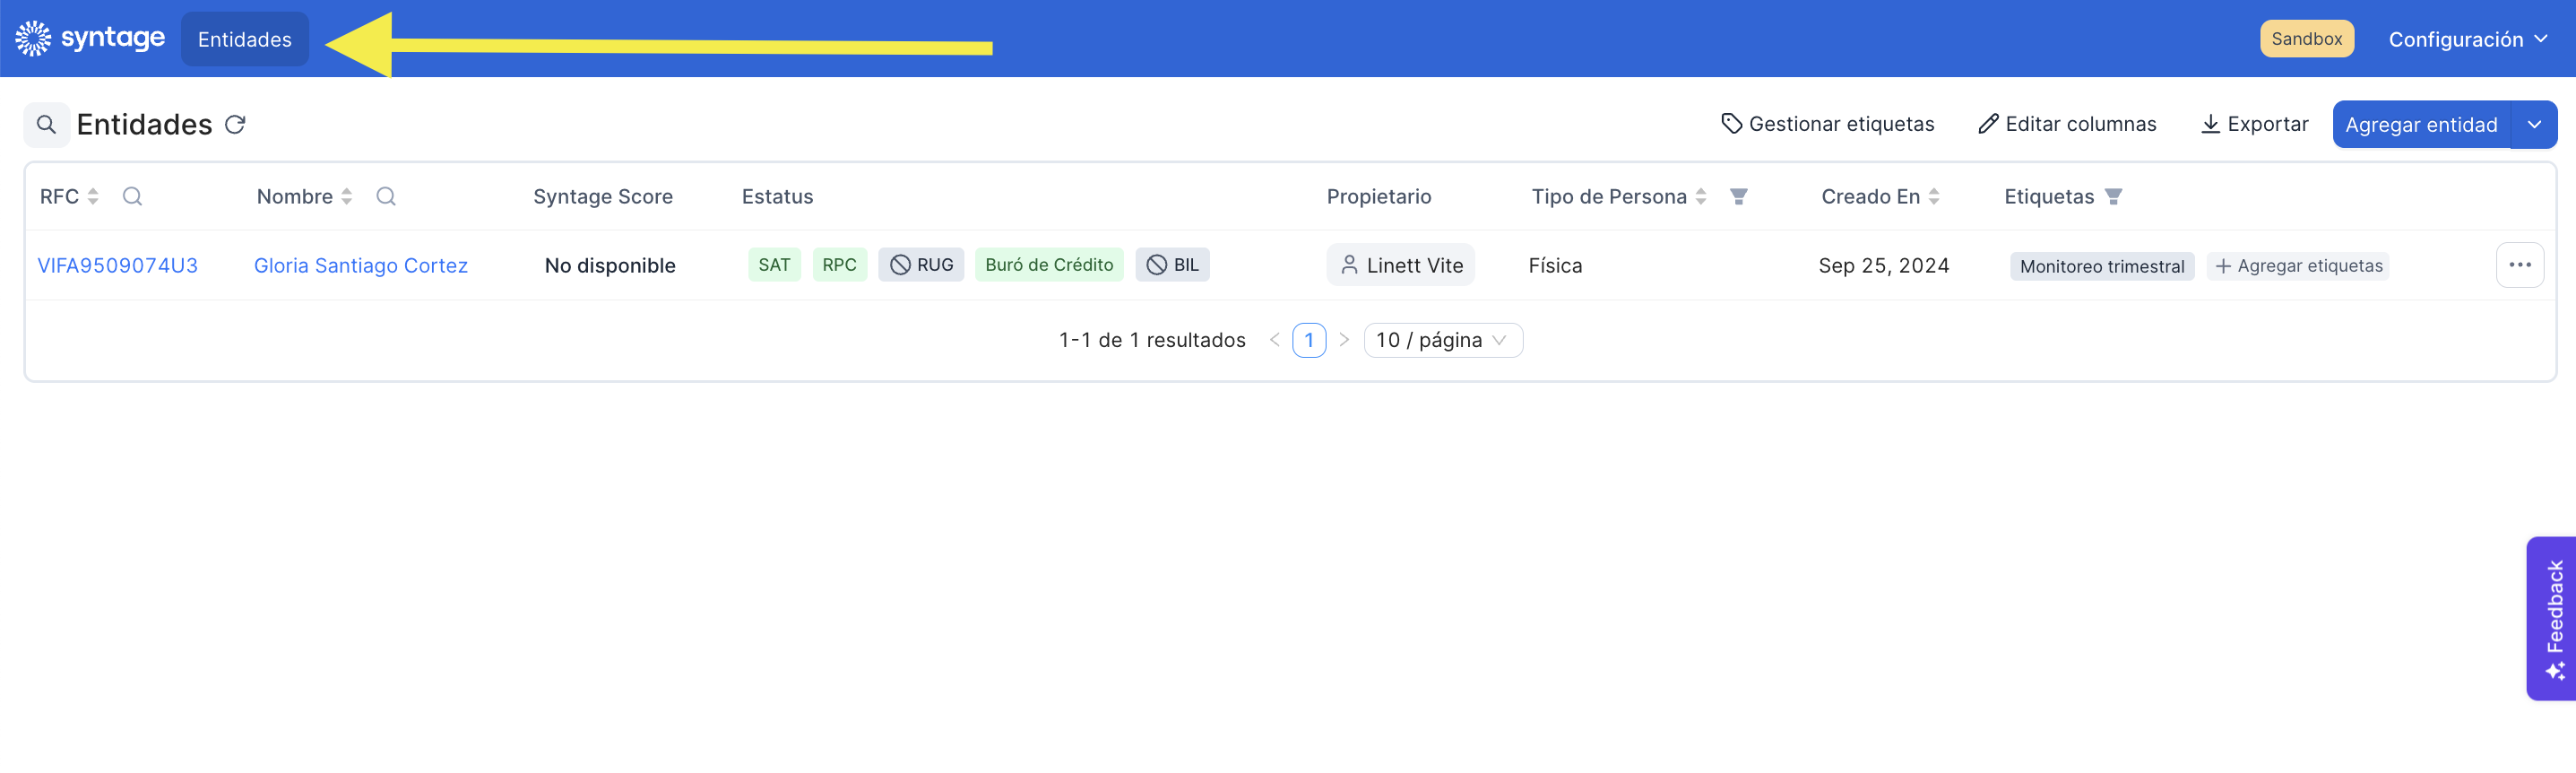
Task: Go to previous page arrow
Action: [1274, 340]
